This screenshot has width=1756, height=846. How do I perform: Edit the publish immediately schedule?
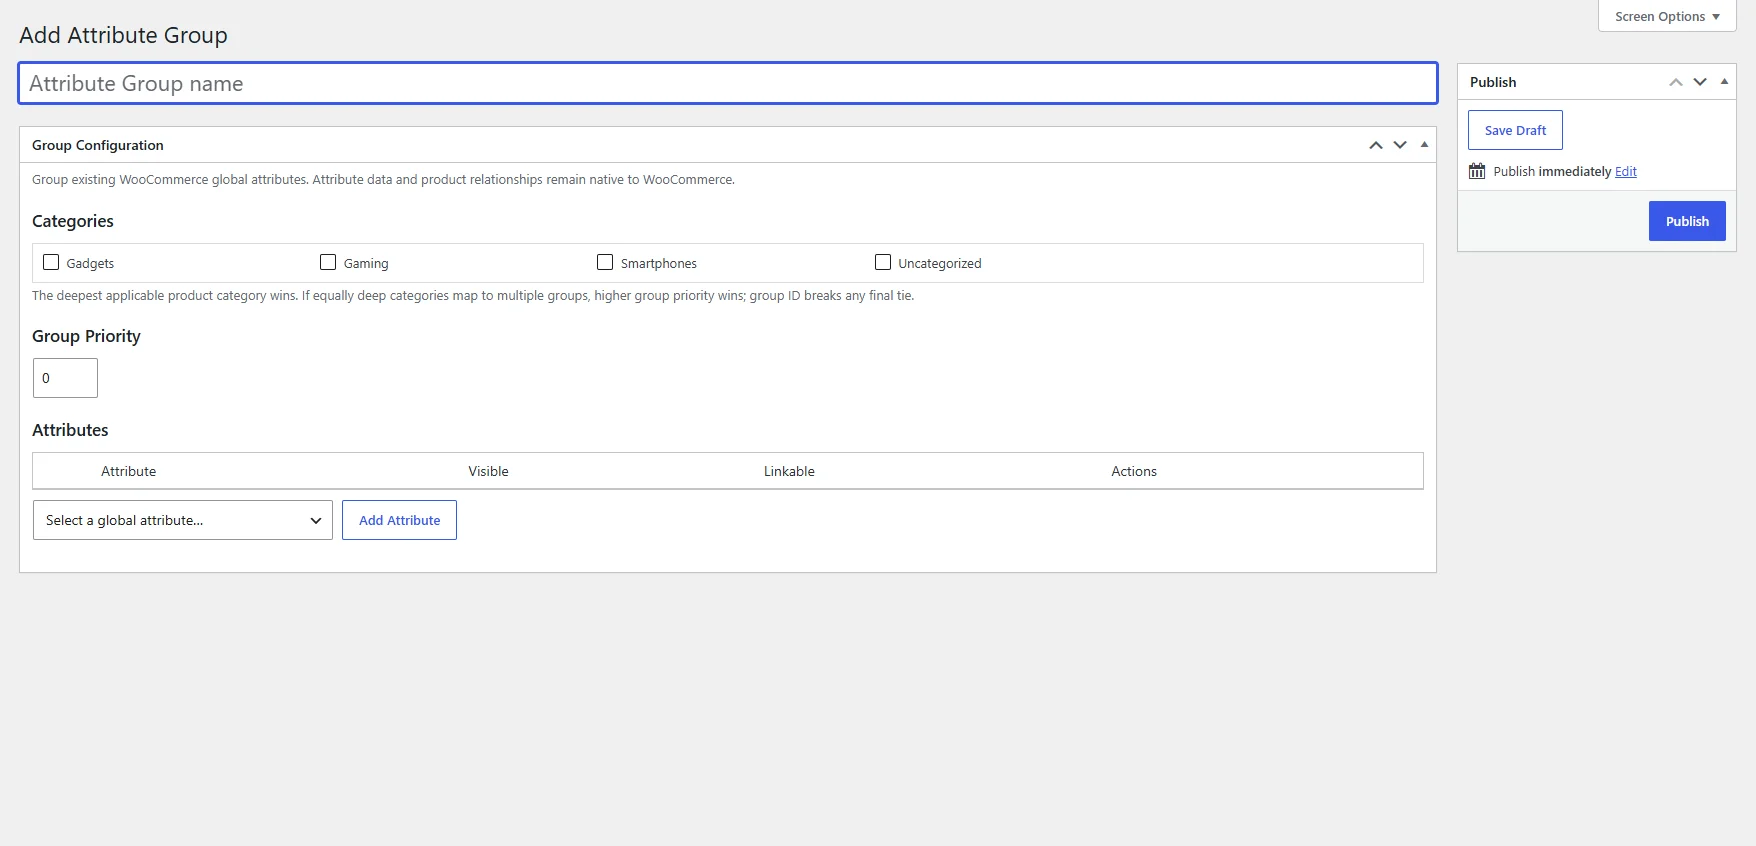click(1626, 172)
